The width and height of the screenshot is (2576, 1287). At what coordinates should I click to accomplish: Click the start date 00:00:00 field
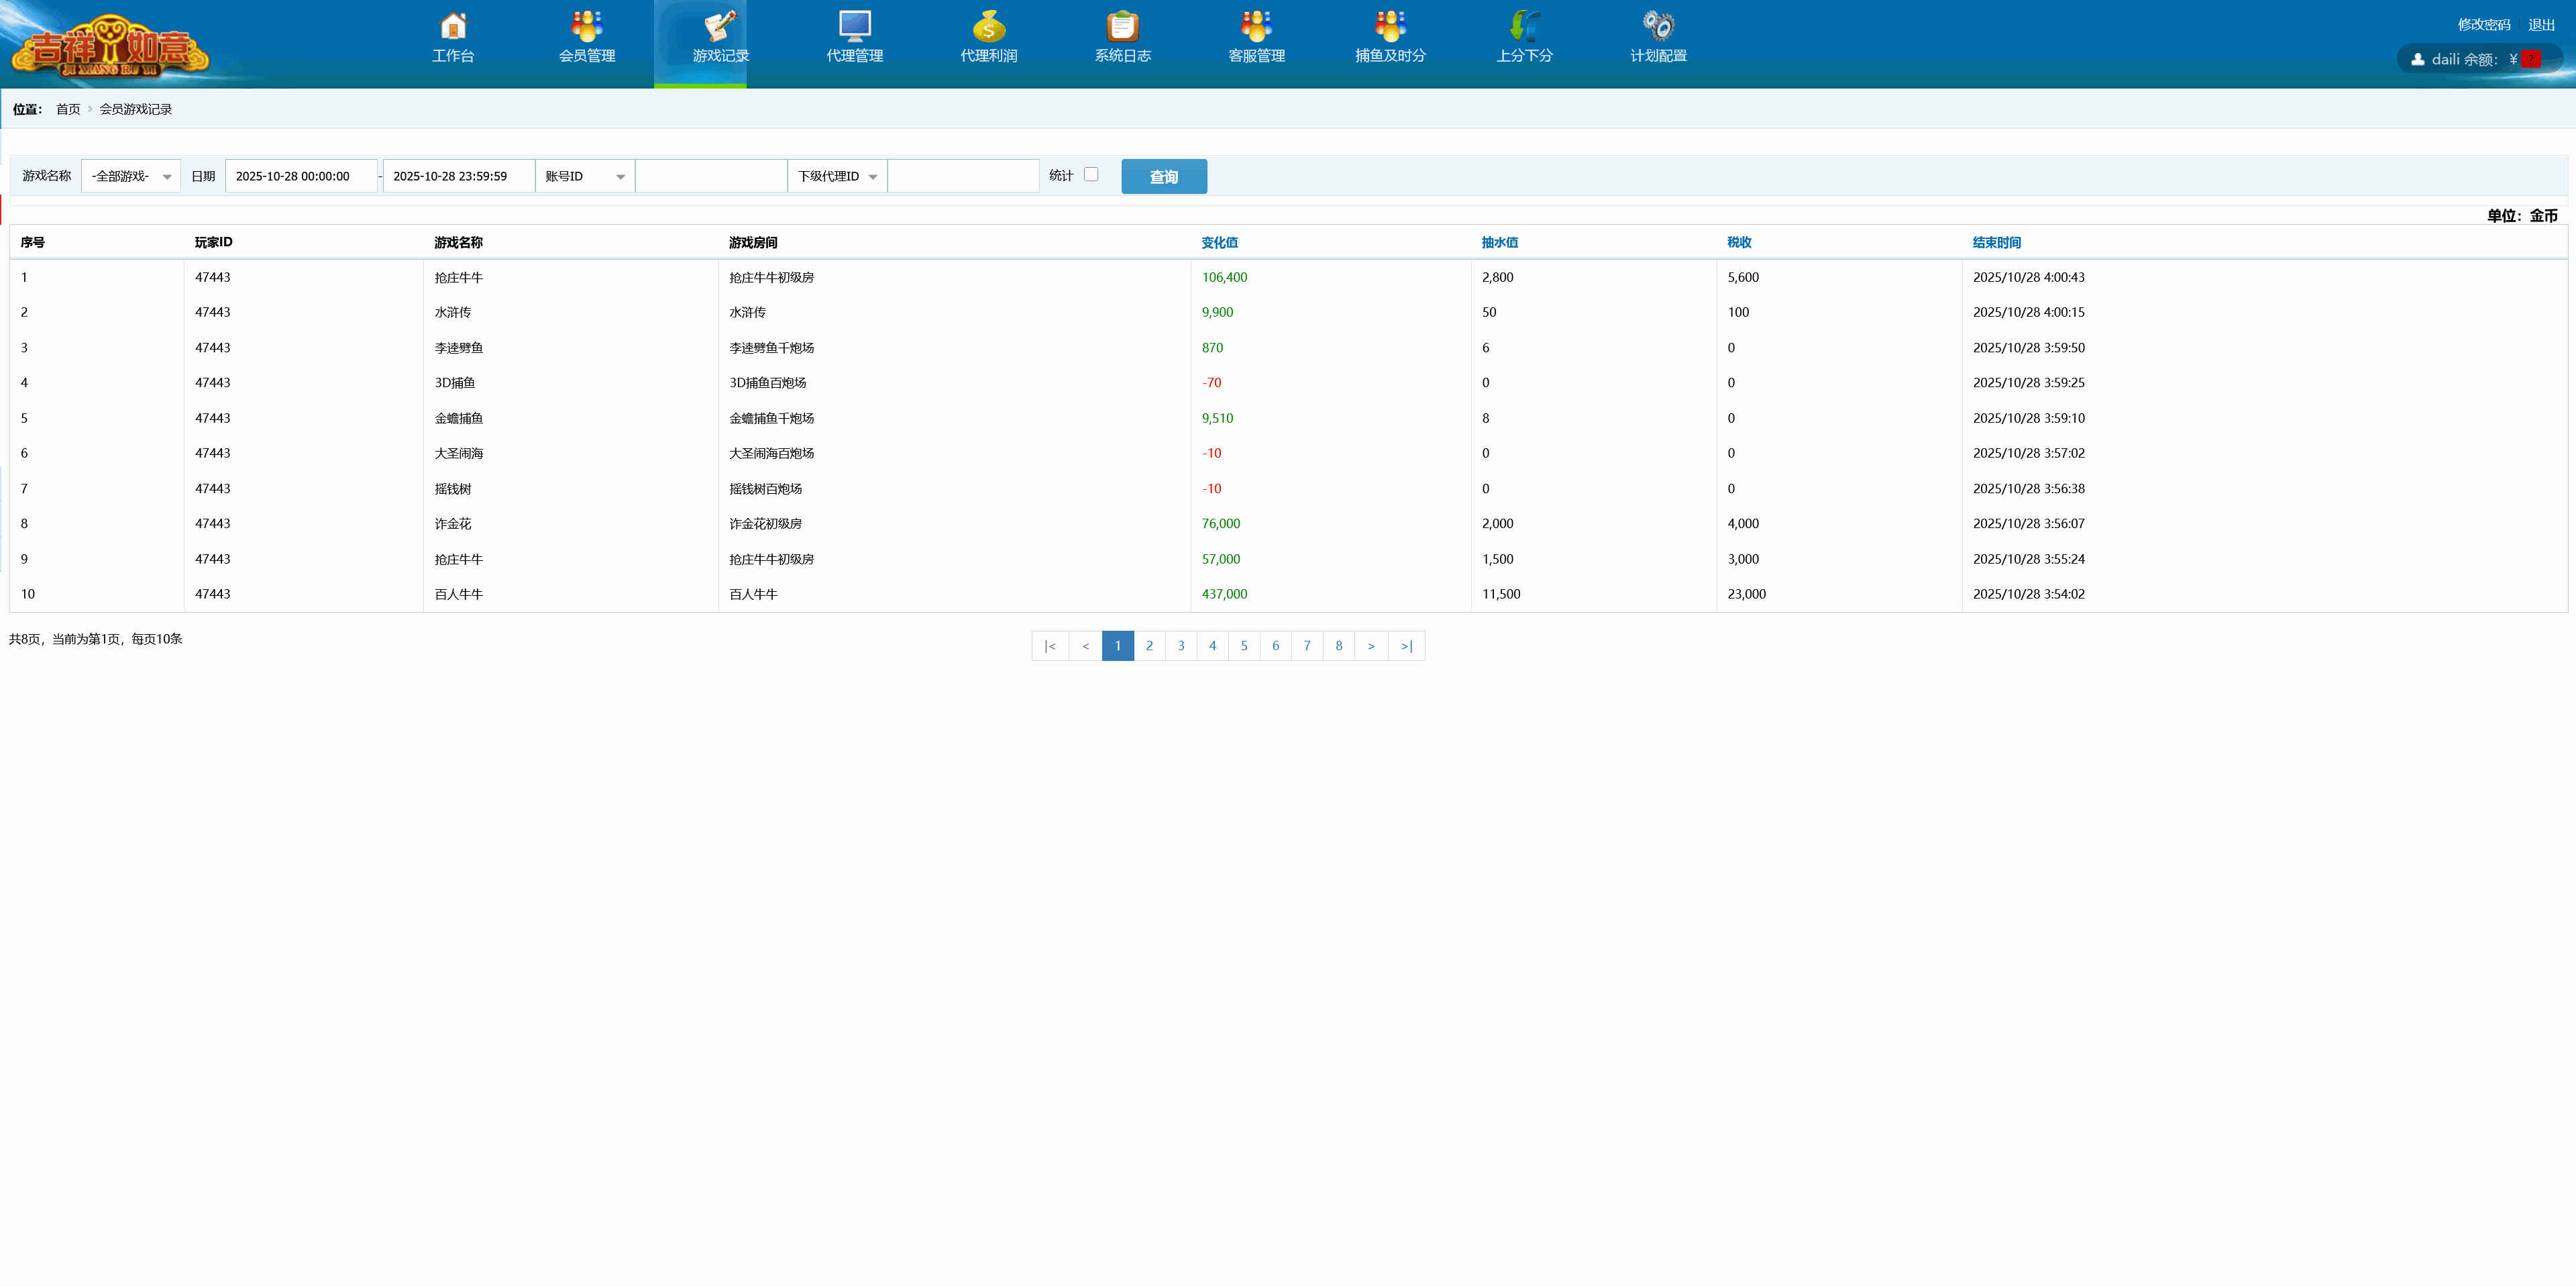pos(301,176)
